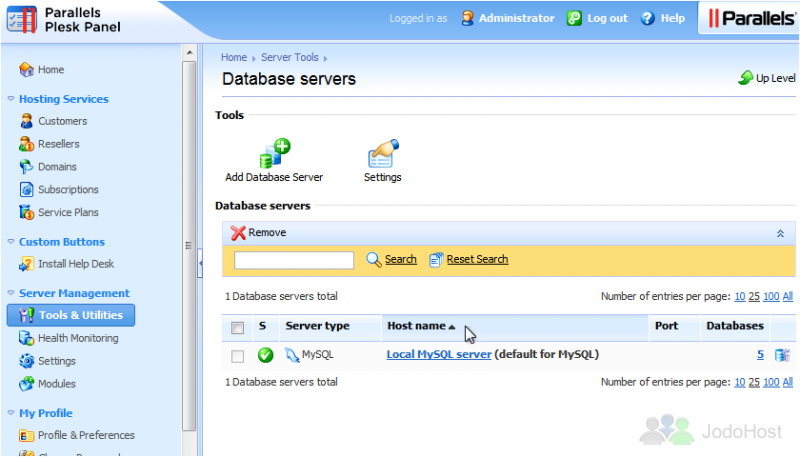Collapse the Server Management section
The image size is (800, 457).
(x=11, y=293)
